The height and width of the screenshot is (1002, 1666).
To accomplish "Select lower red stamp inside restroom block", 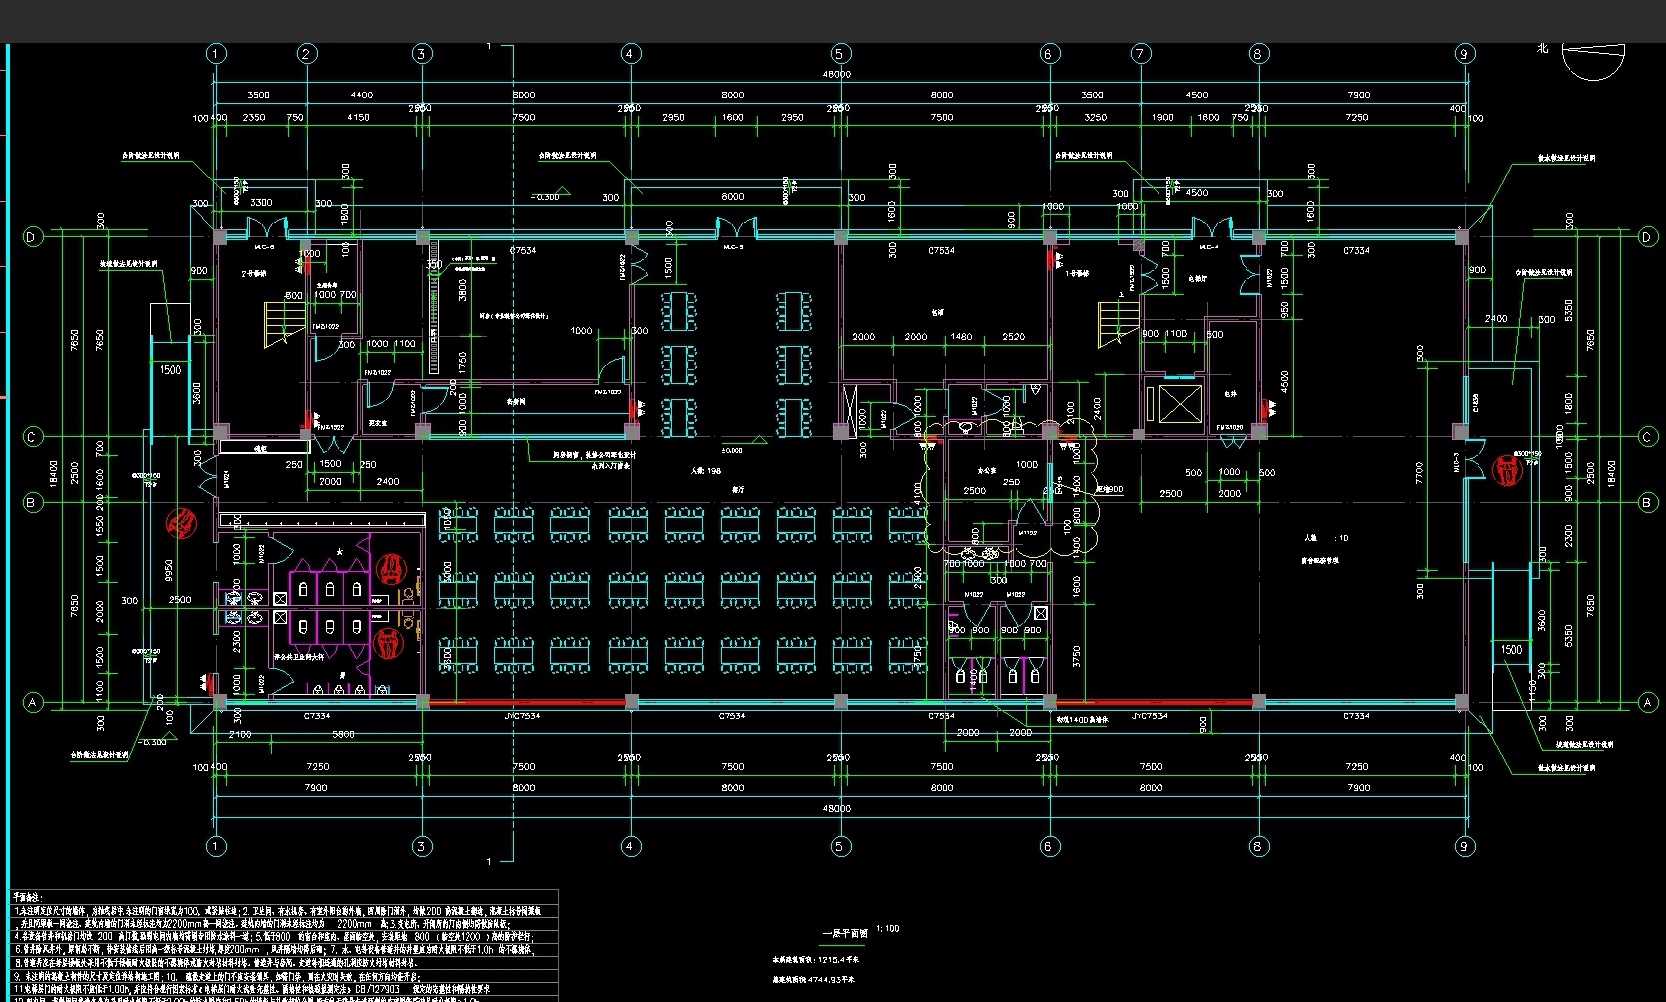I will [x=389, y=641].
